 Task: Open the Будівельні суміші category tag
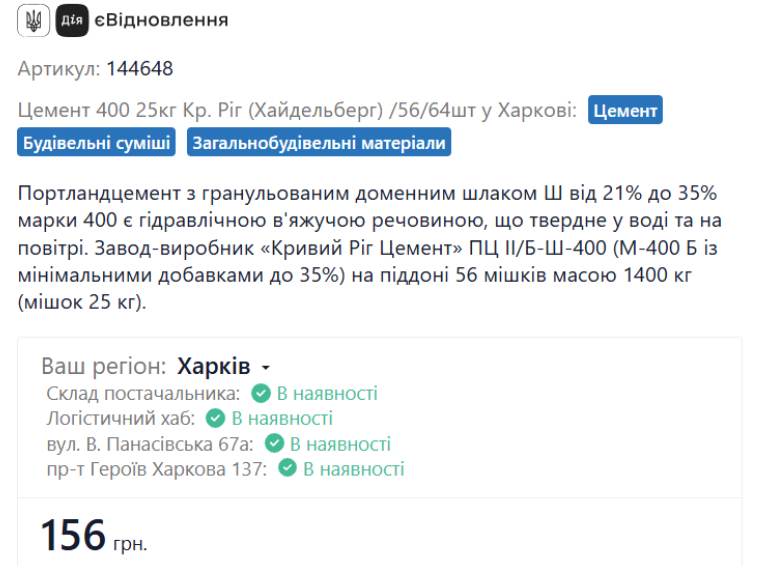[96, 142]
